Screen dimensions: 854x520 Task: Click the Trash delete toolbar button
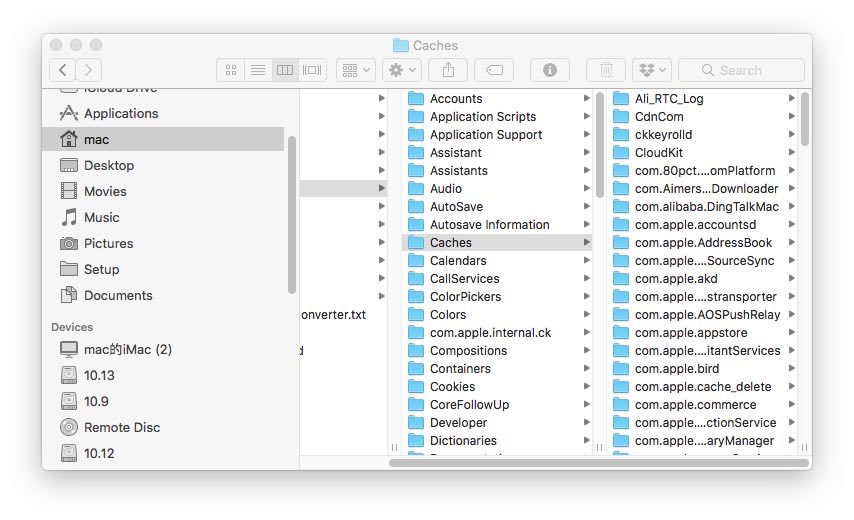point(606,70)
